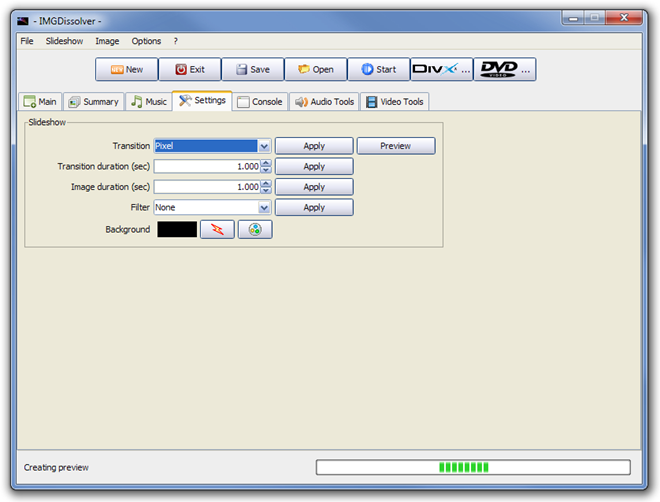The width and height of the screenshot is (660, 502).
Task: Click the Open toolbar button
Action: pyautogui.click(x=316, y=69)
